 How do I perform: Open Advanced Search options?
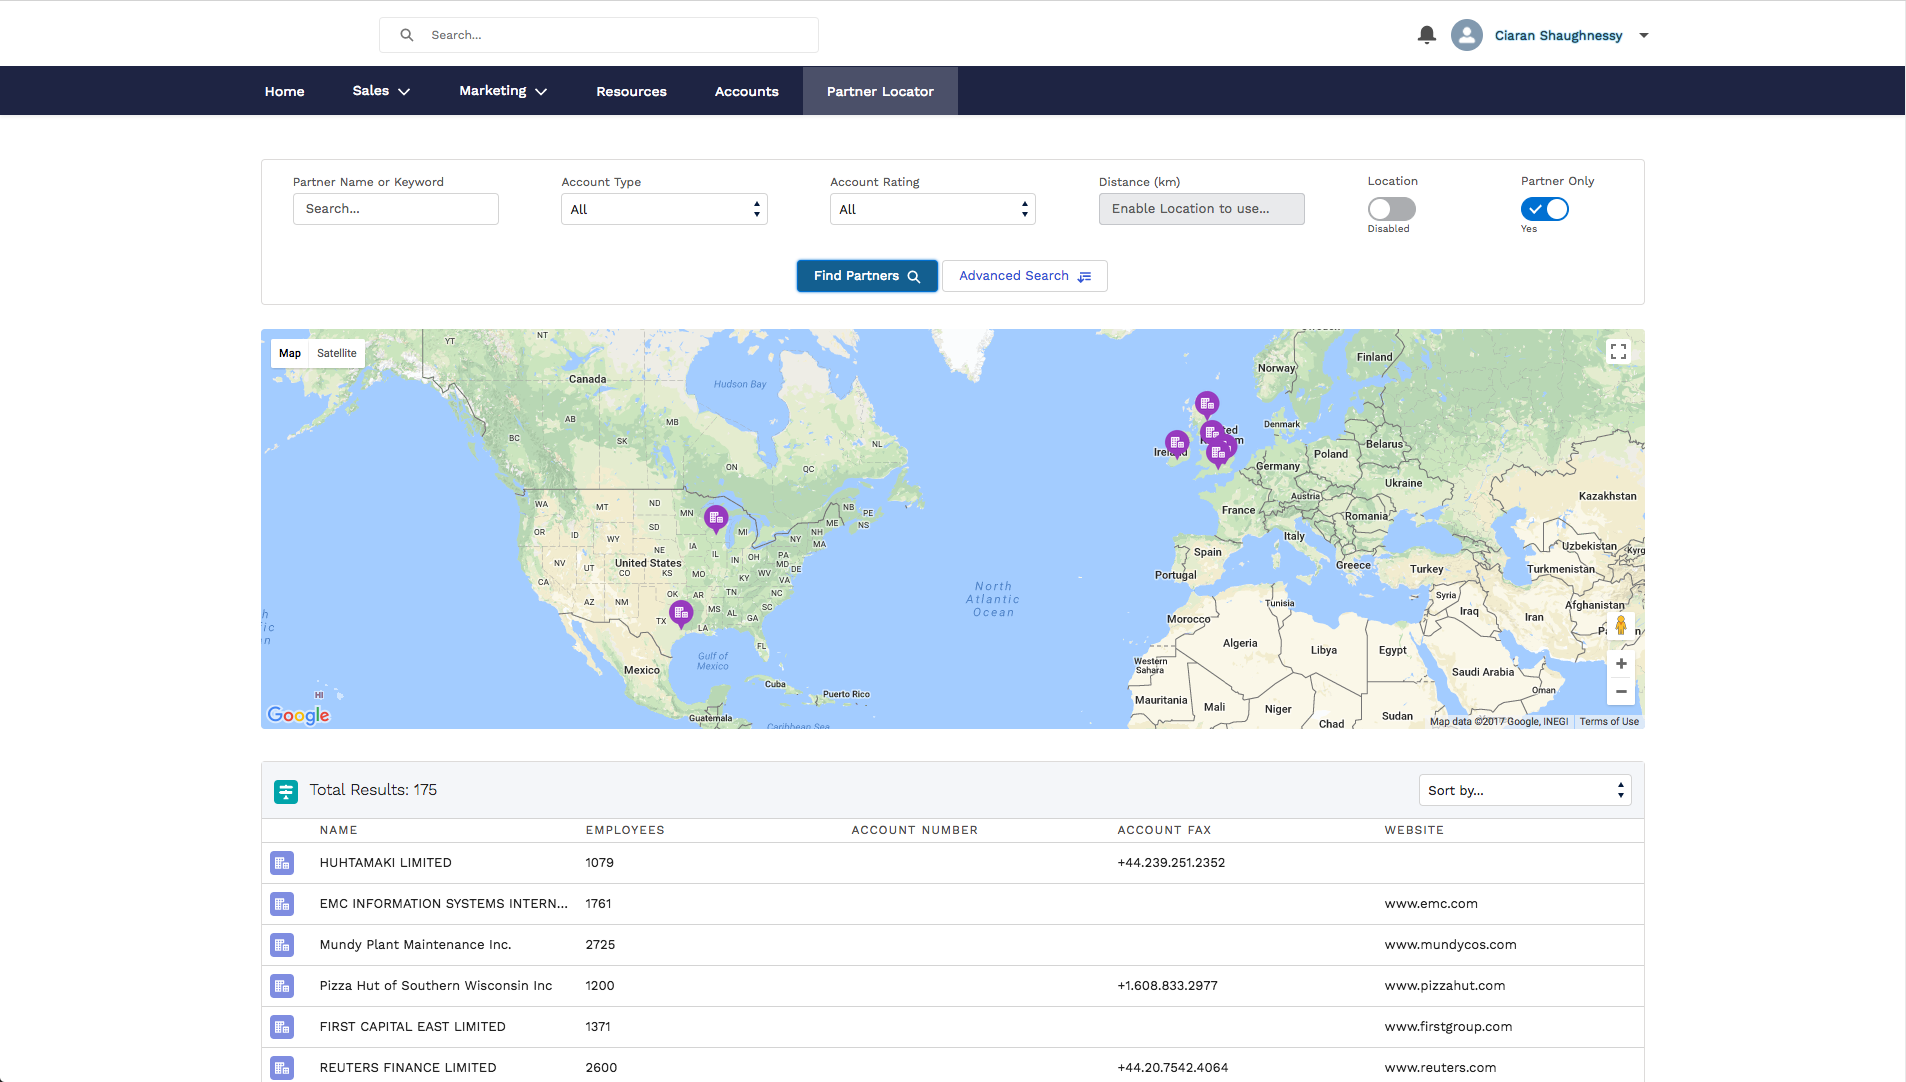point(1024,276)
